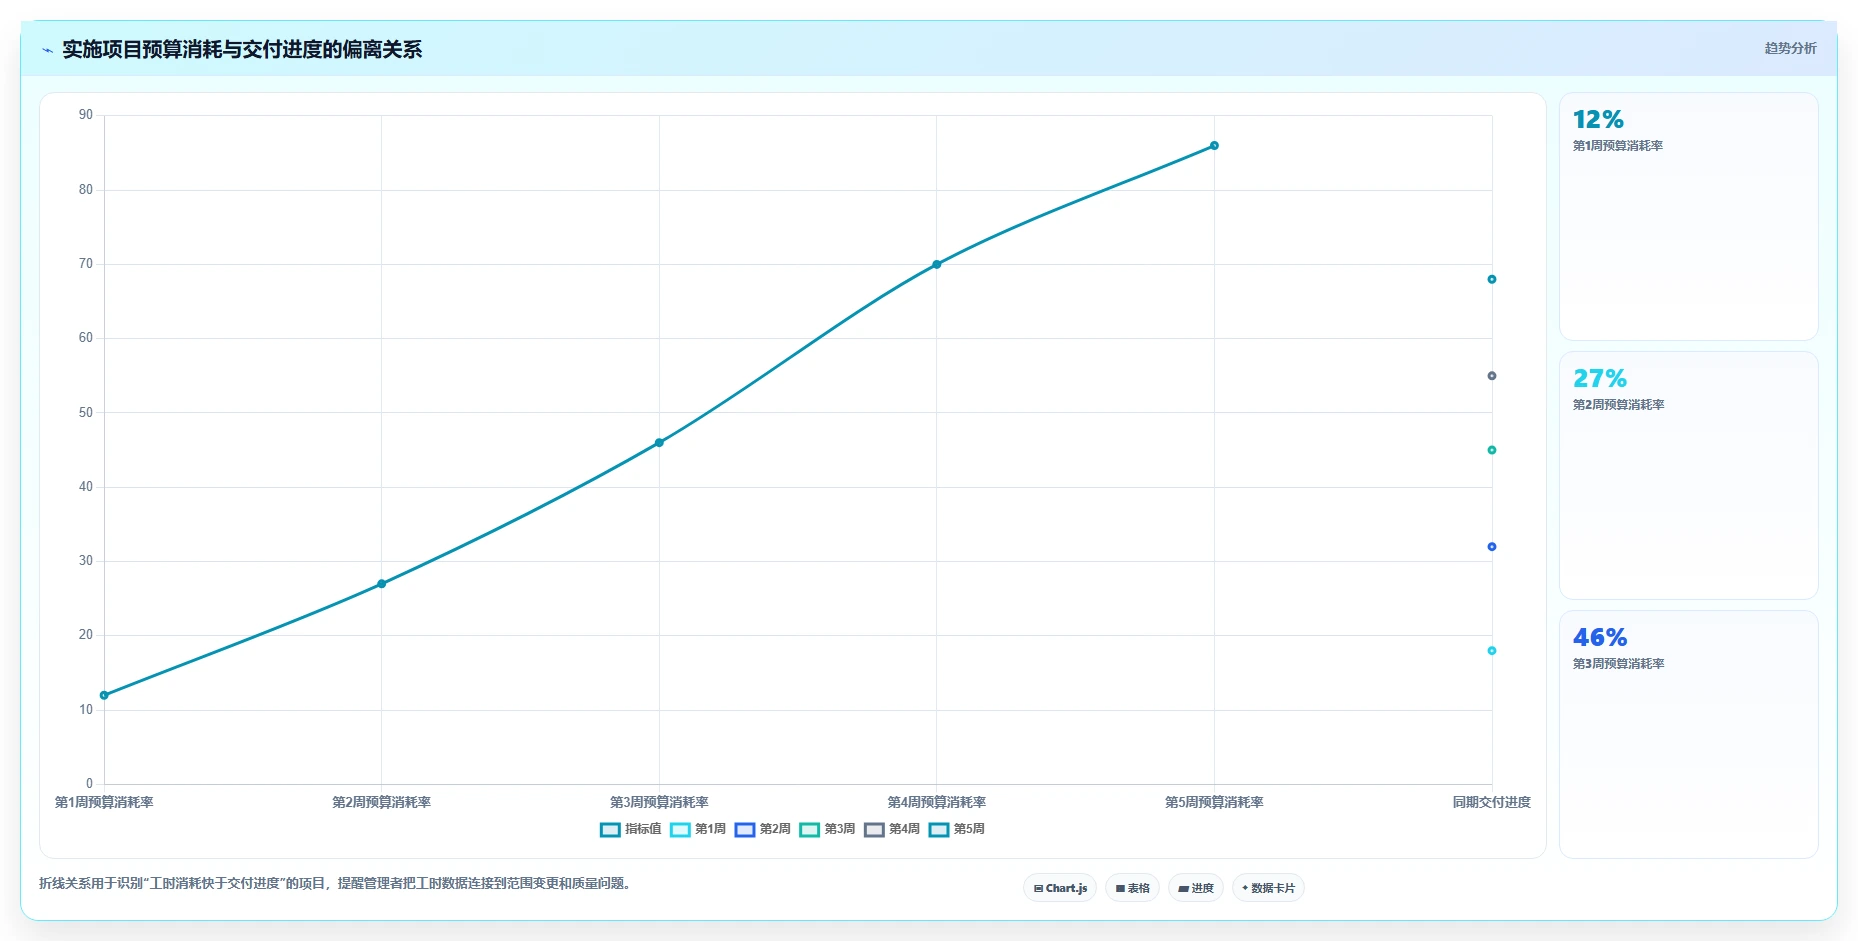Select the 第1周预算消耗率 data point on the line

click(104, 695)
